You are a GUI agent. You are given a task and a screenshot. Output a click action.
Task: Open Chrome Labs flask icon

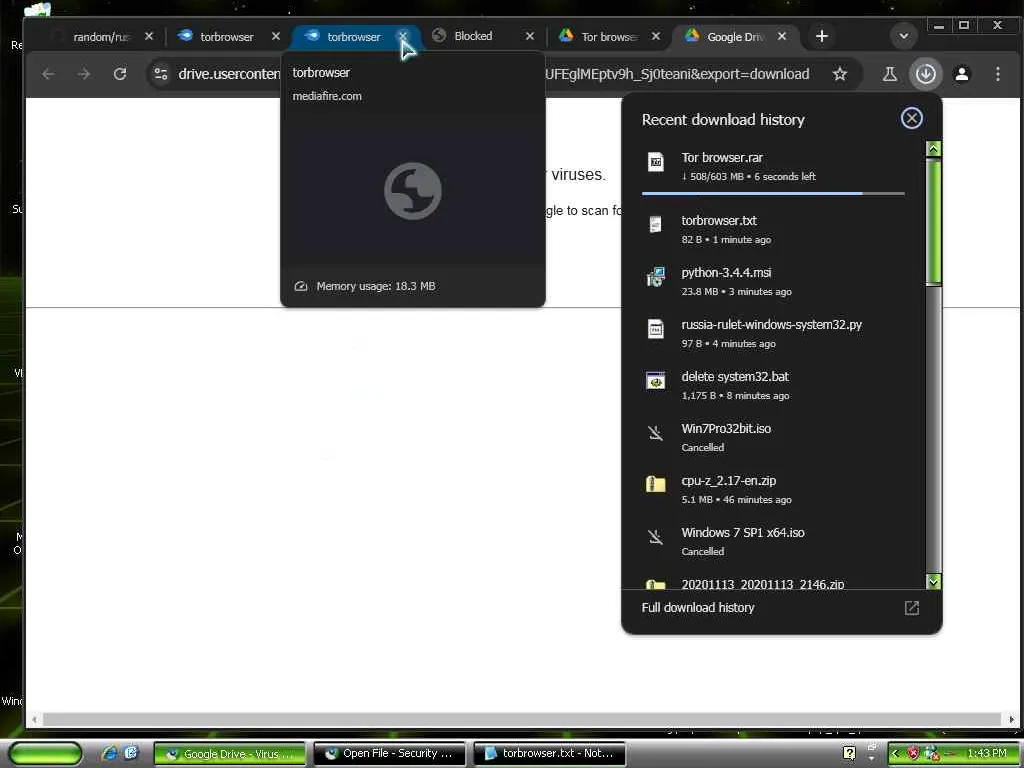tap(889, 74)
